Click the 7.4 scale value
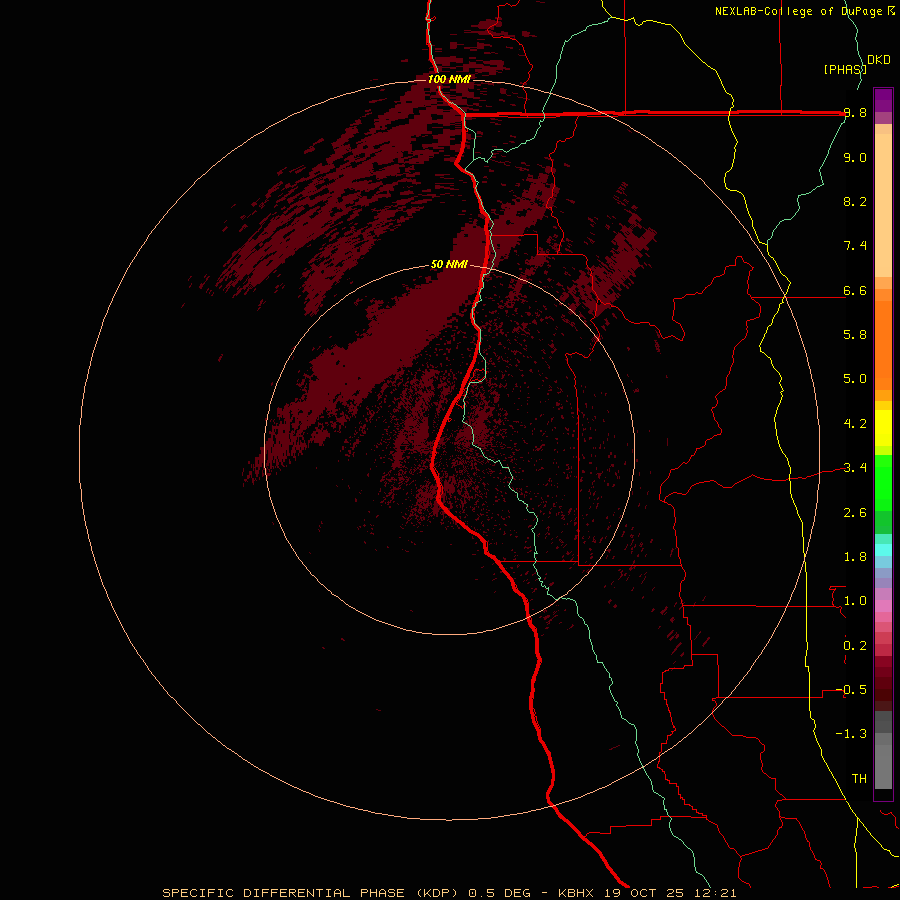 click(855, 246)
